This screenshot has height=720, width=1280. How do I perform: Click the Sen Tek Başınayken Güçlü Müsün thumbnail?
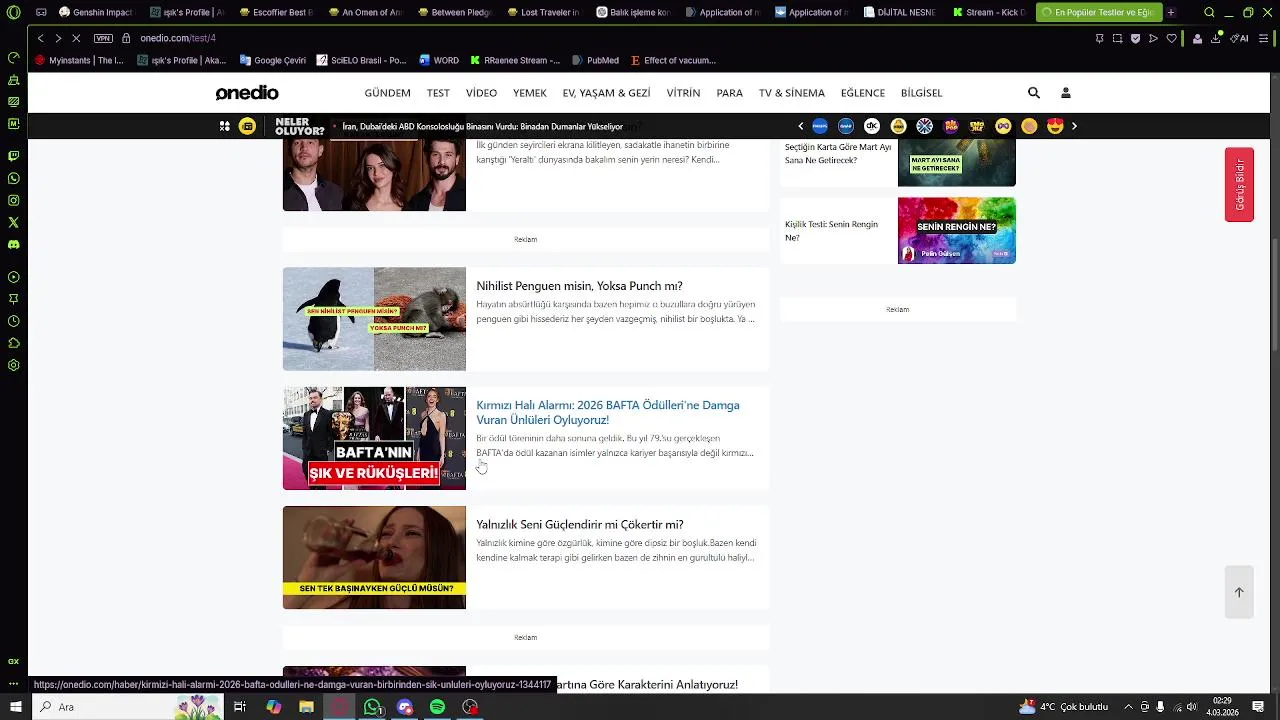point(374,557)
